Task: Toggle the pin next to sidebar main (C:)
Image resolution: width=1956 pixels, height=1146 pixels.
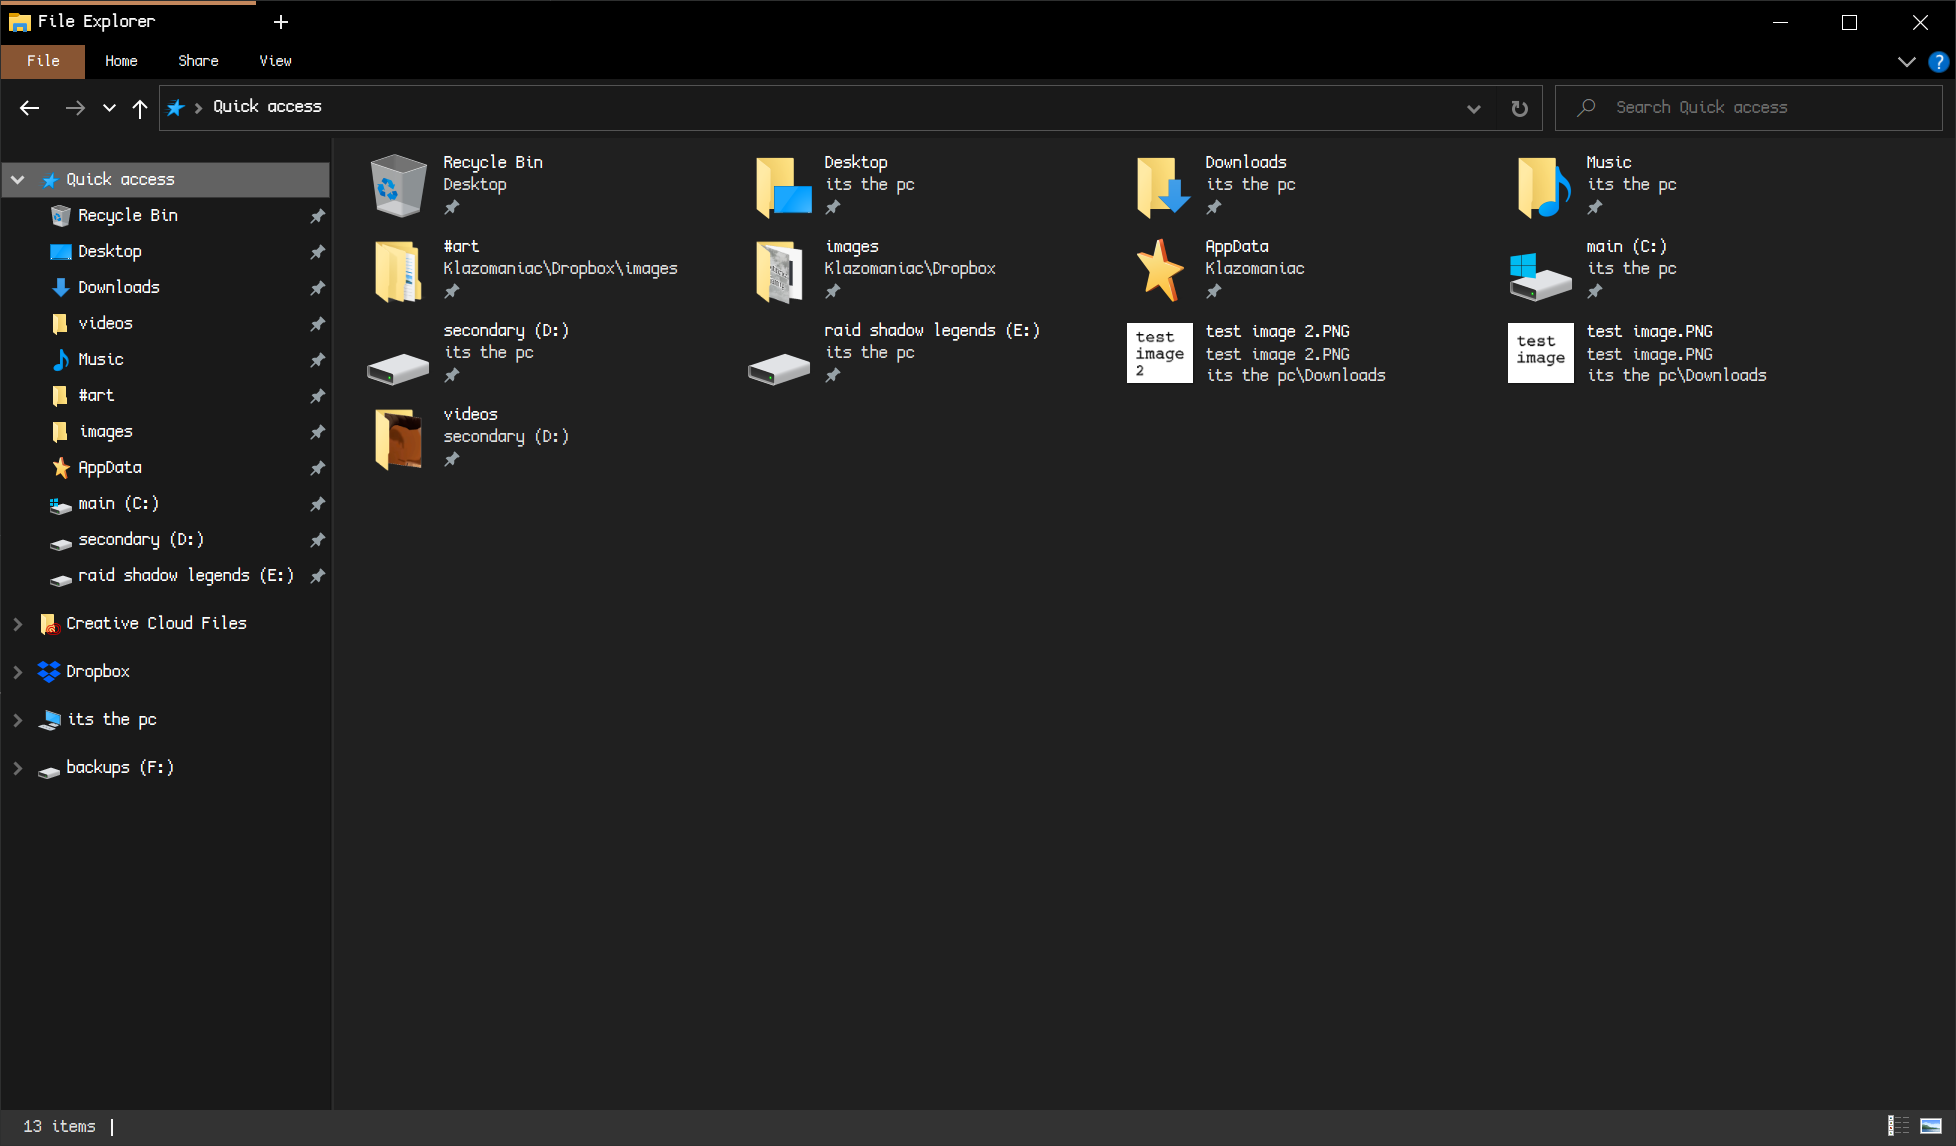Action: coord(317,504)
